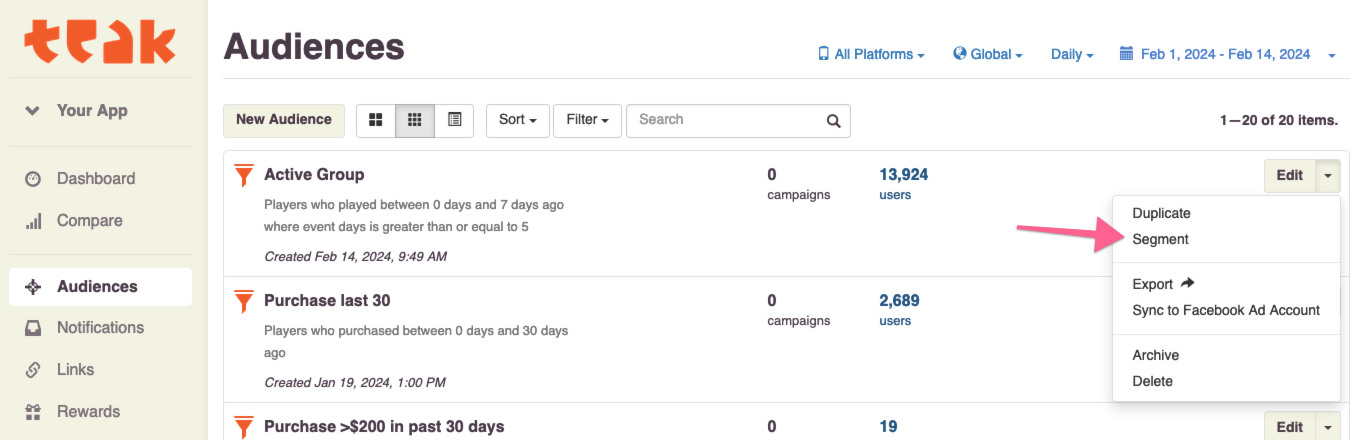Switch to compact grid view icon
1359x440 pixels.
click(x=415, y=120)
